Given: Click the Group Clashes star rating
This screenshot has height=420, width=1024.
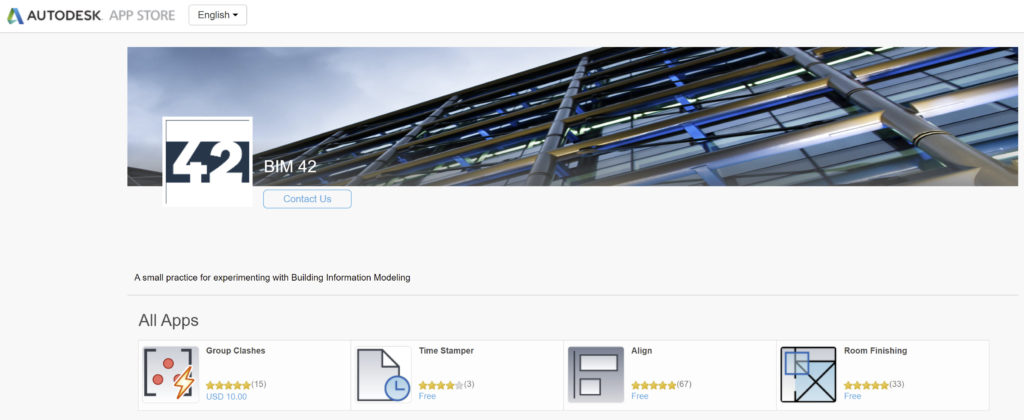Looking at the screenshot, I should coord(228,385).
